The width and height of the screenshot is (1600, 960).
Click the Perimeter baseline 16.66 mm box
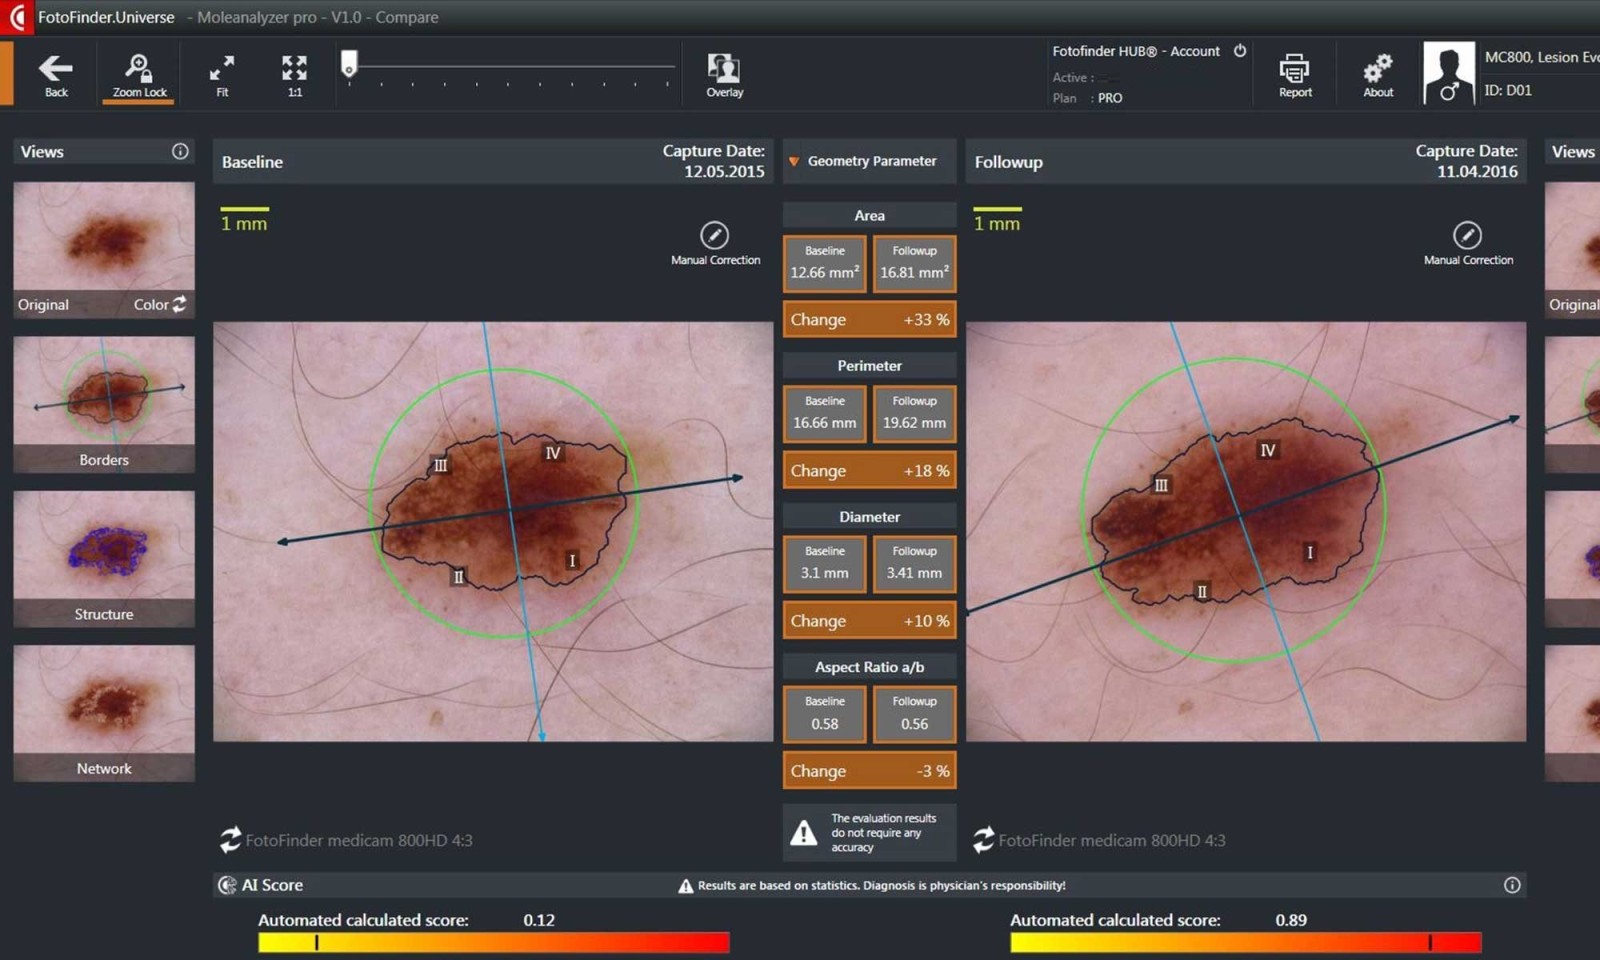824,414
